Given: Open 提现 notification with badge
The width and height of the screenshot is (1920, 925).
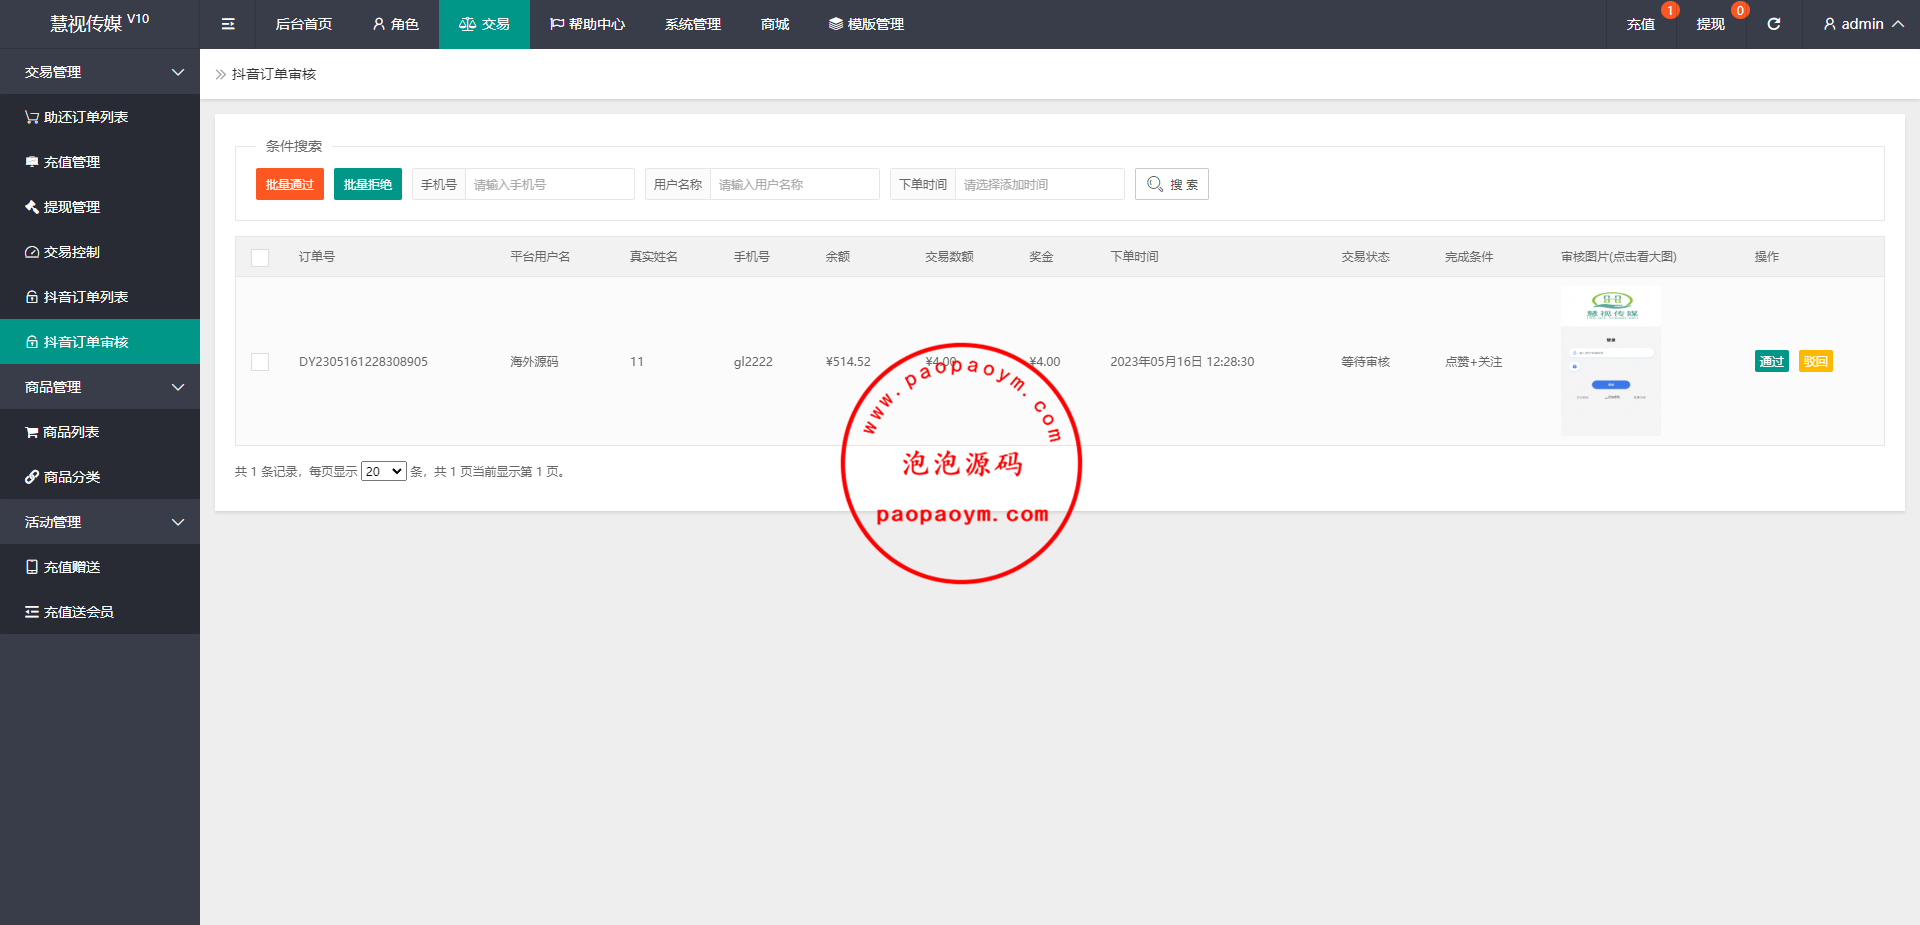Looking at the screenshot, I should (x=1710, y=24).
